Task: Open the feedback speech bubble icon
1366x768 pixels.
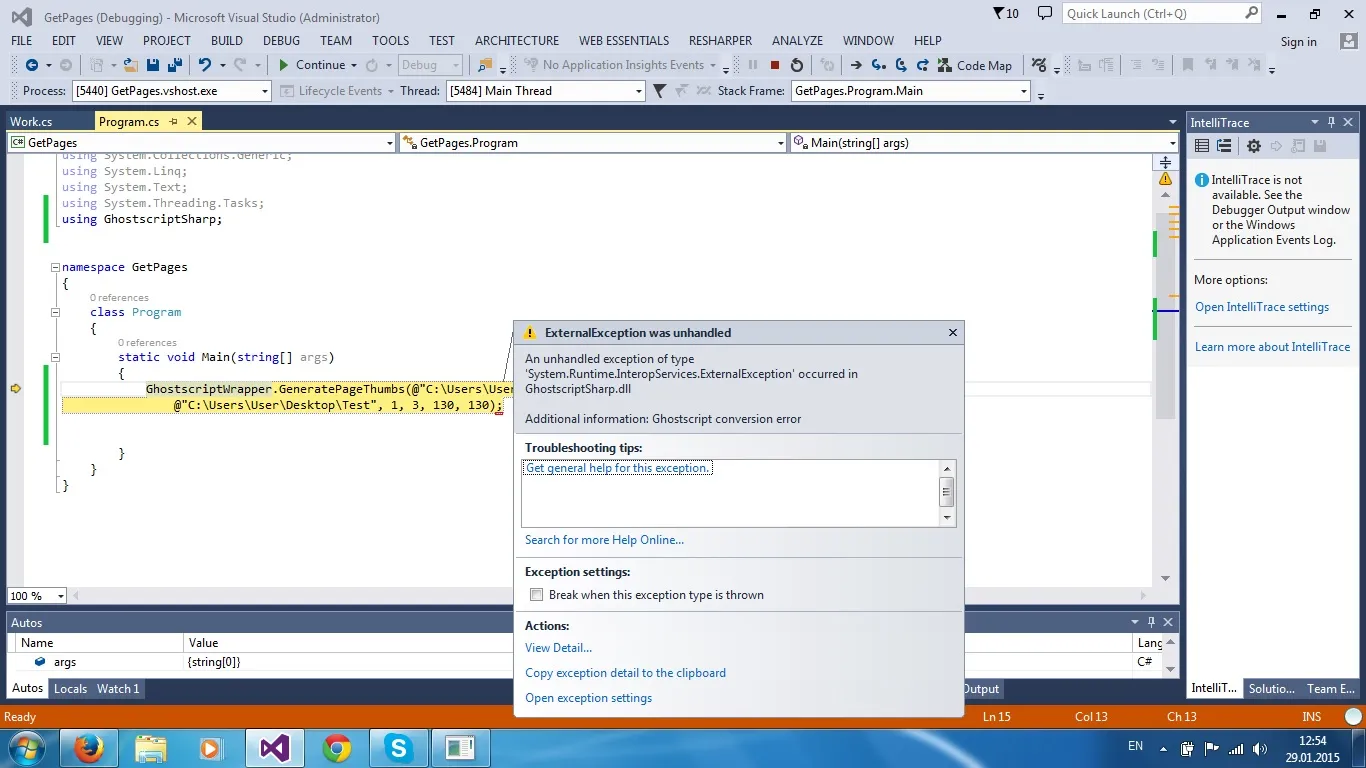Action: point(1045,14)
